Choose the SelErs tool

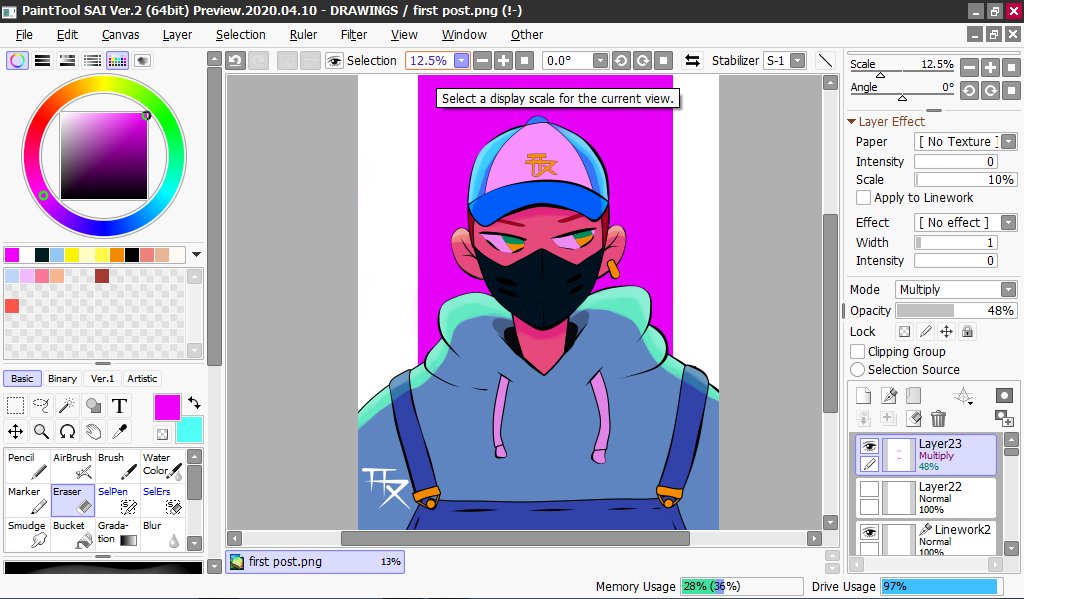pos(162,499)
